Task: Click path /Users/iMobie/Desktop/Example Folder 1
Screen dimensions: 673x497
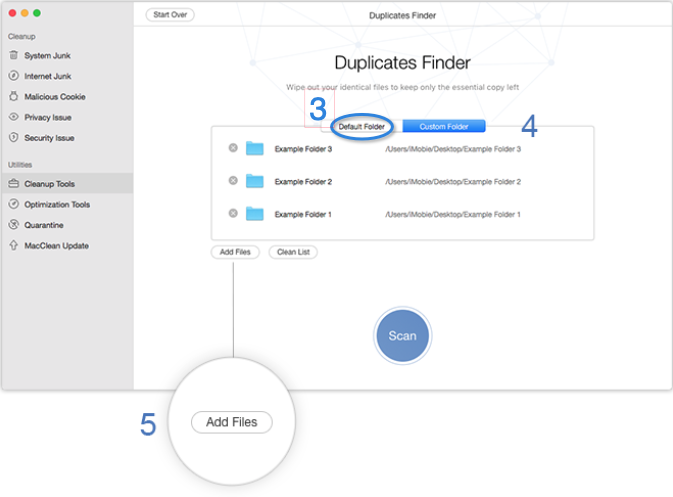Action: click(x=452, y=214)
